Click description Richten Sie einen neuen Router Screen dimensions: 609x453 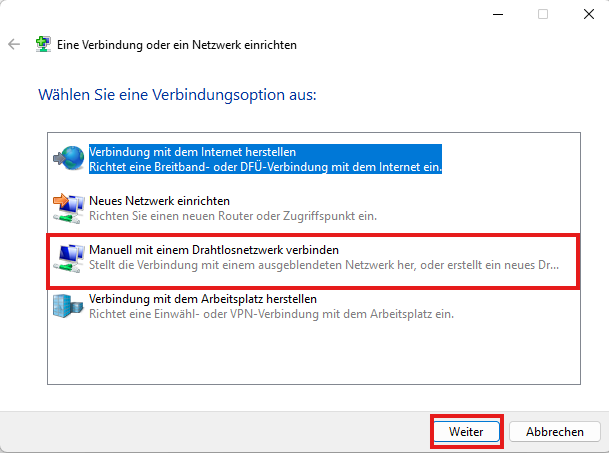[233, 216]
